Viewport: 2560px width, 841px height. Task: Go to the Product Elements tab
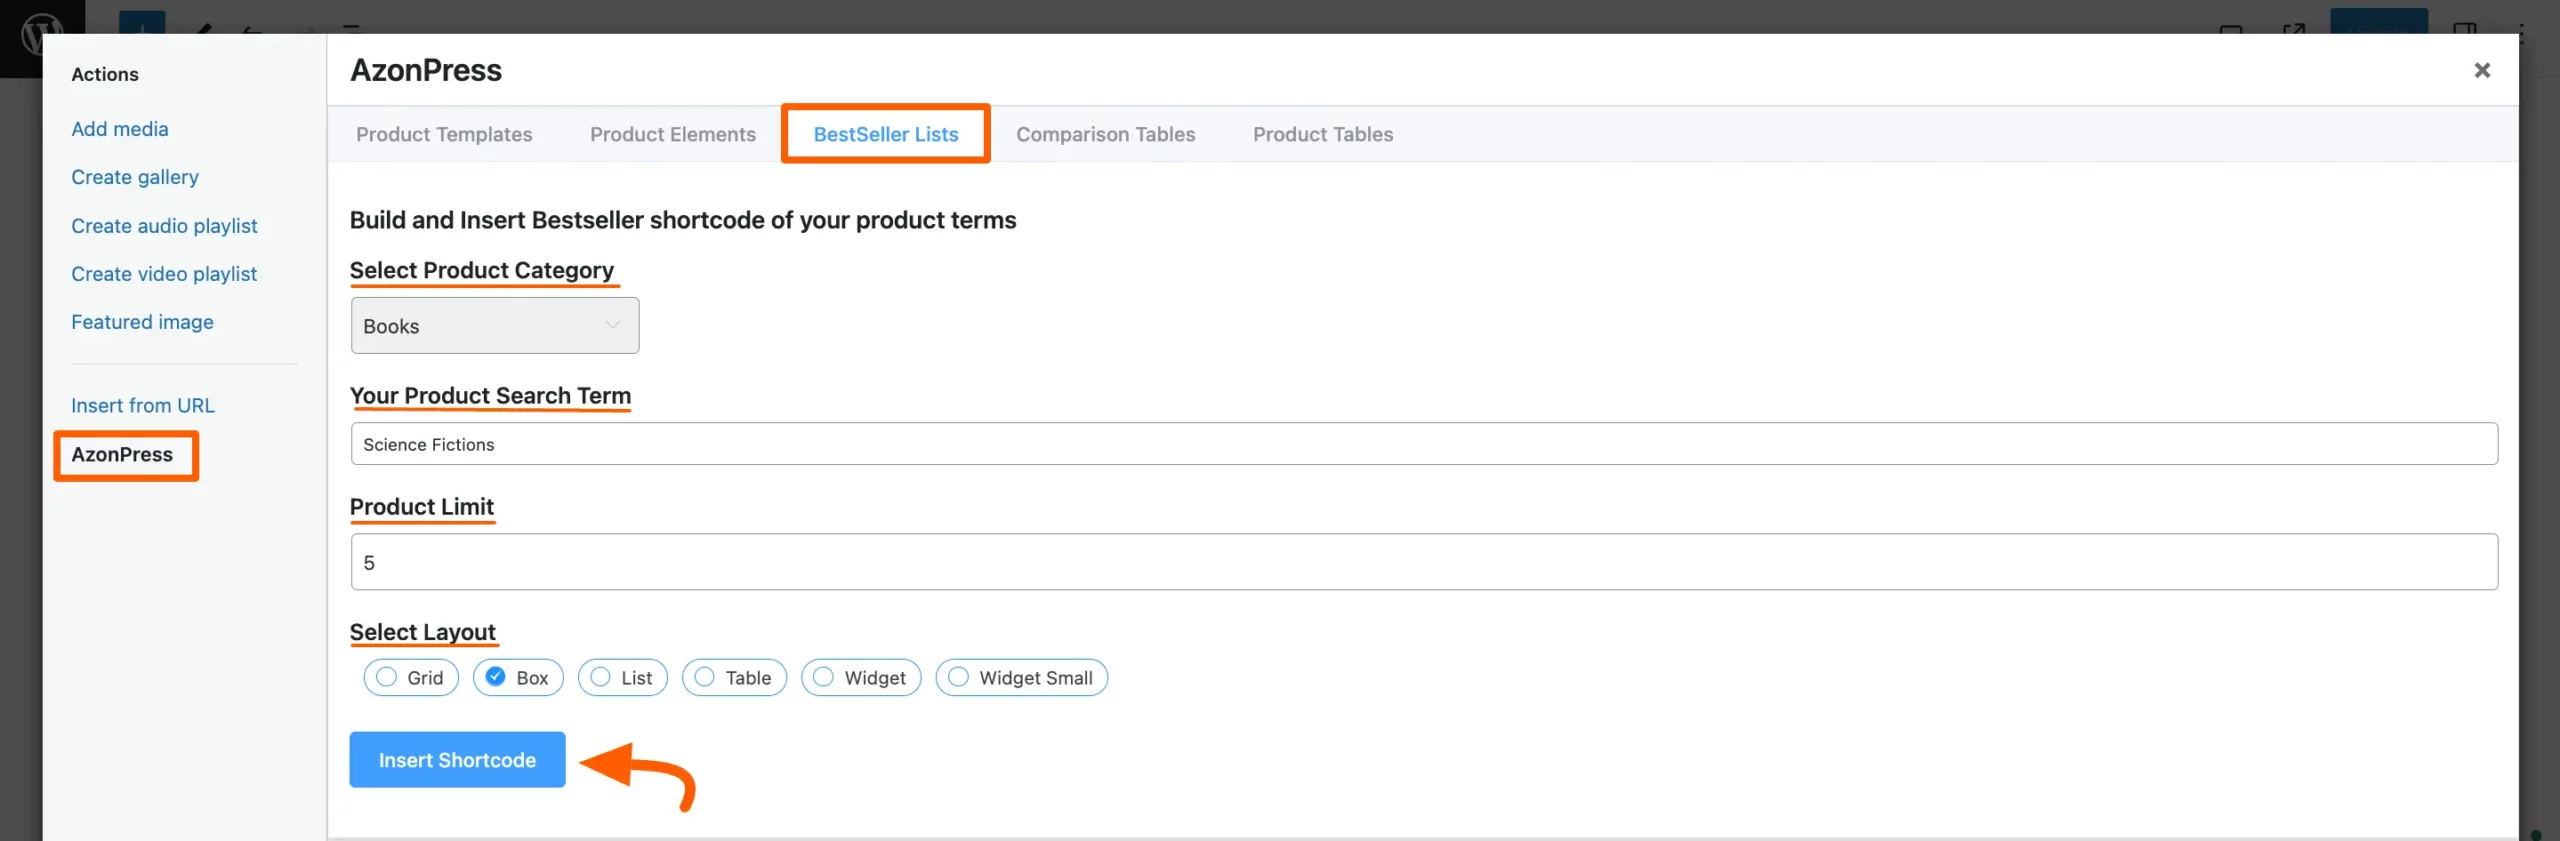pos(672,134)
